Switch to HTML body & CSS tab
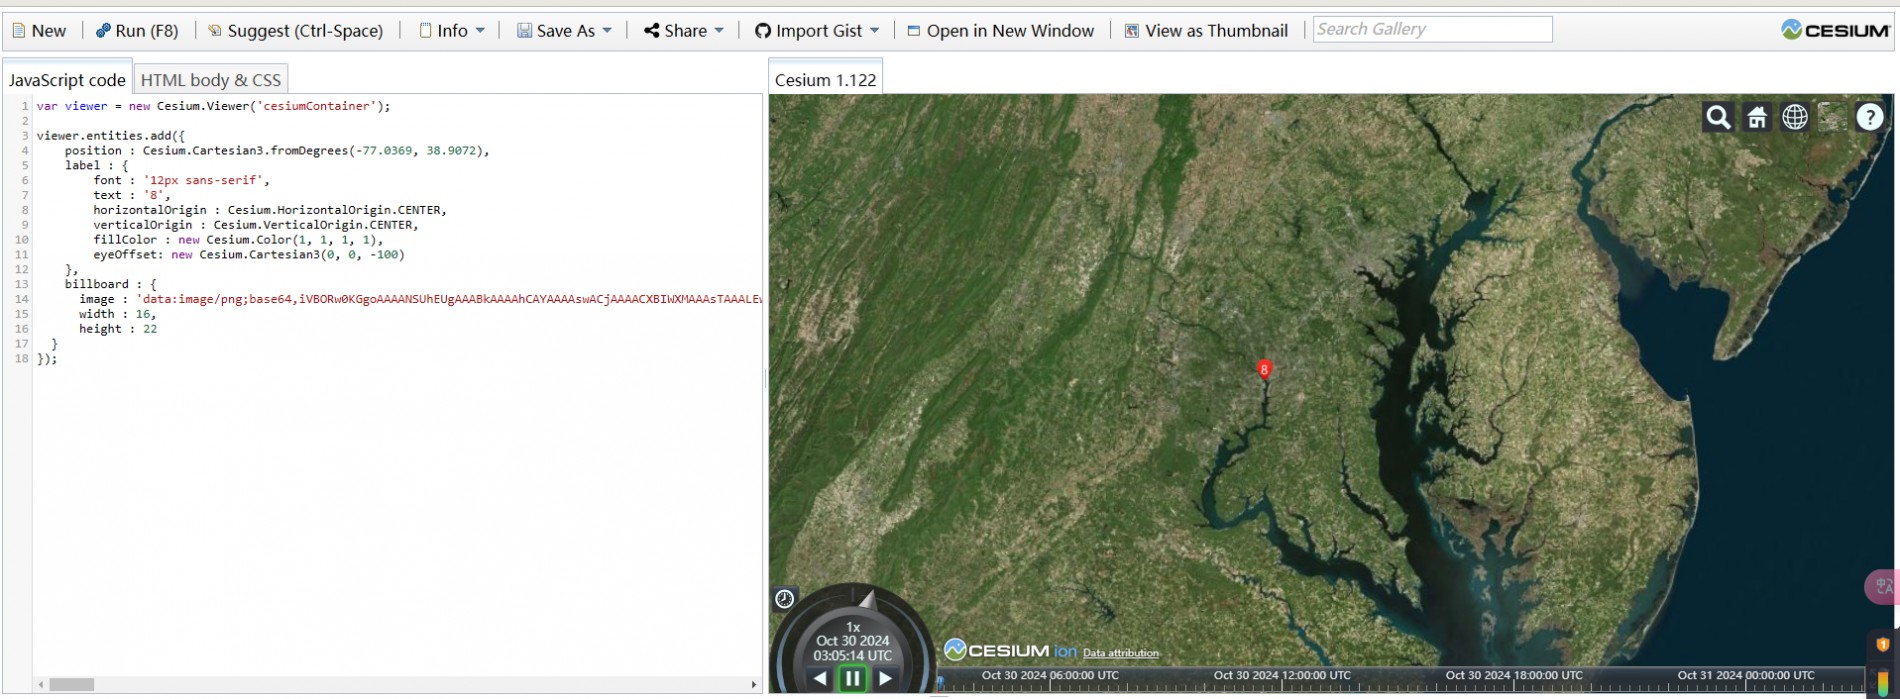The image size is (1900, 699). (x=211, y=80)
